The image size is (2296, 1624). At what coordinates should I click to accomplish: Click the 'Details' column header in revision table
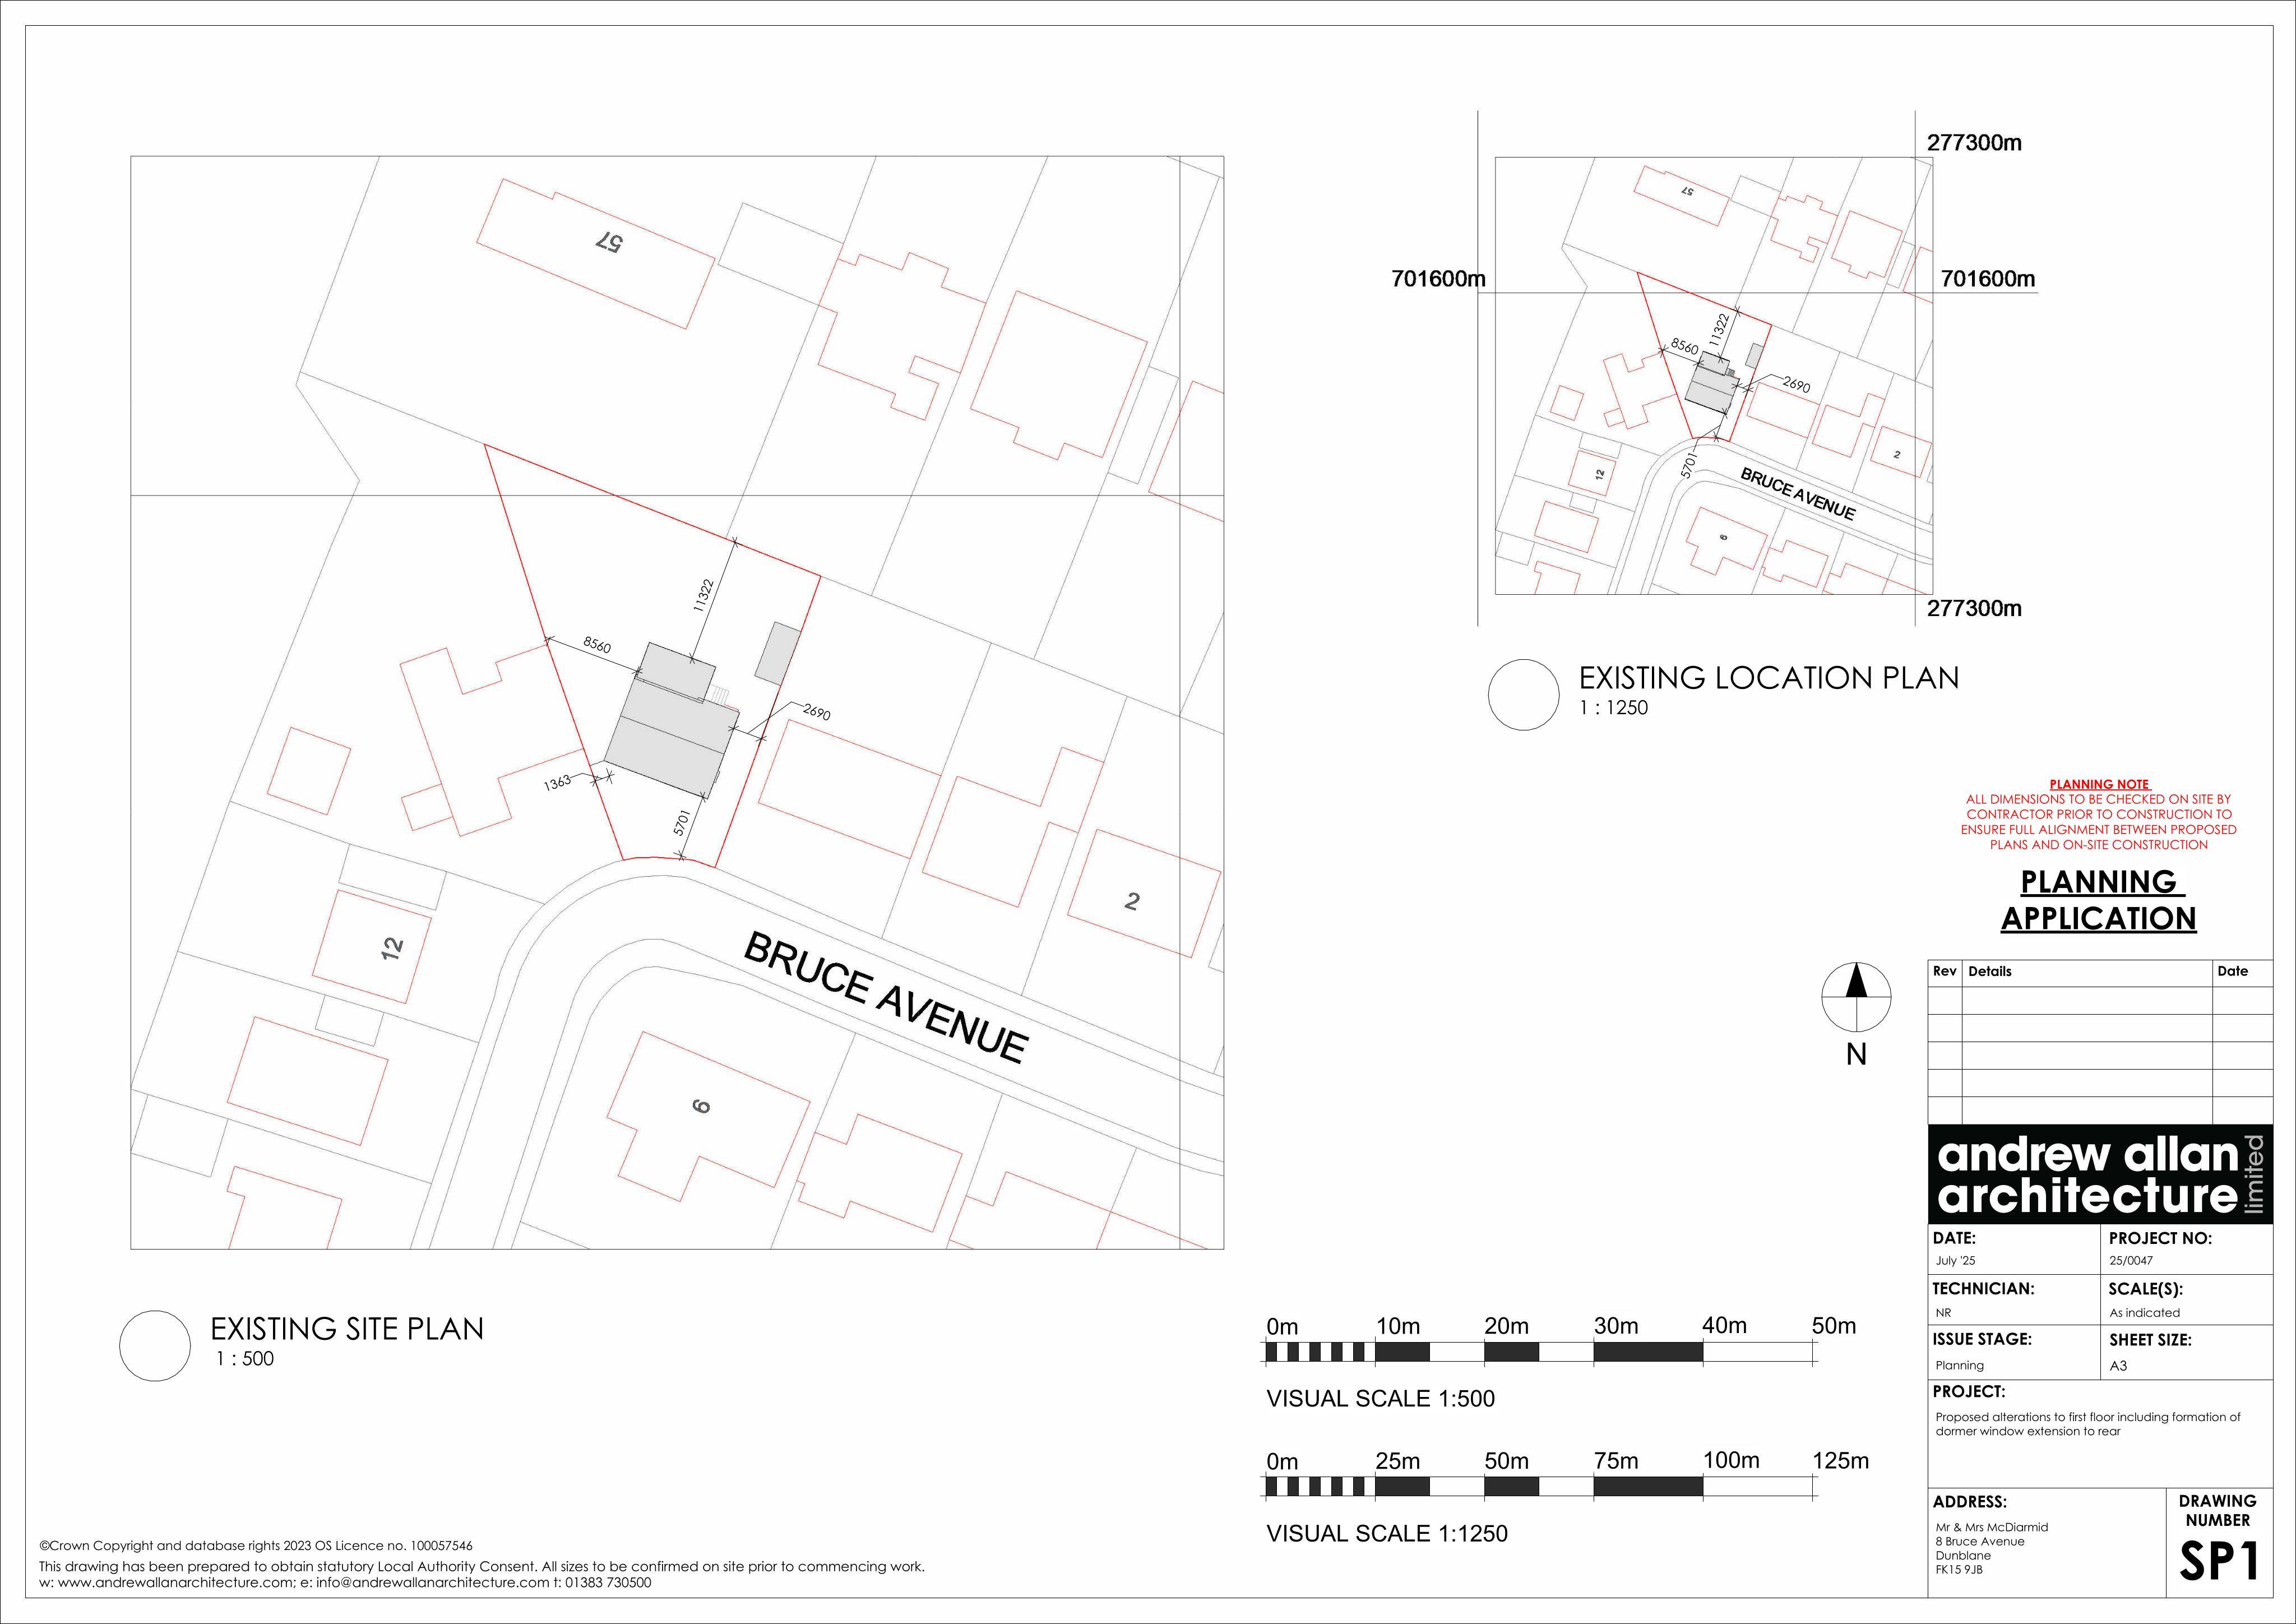click(1989, 971)
